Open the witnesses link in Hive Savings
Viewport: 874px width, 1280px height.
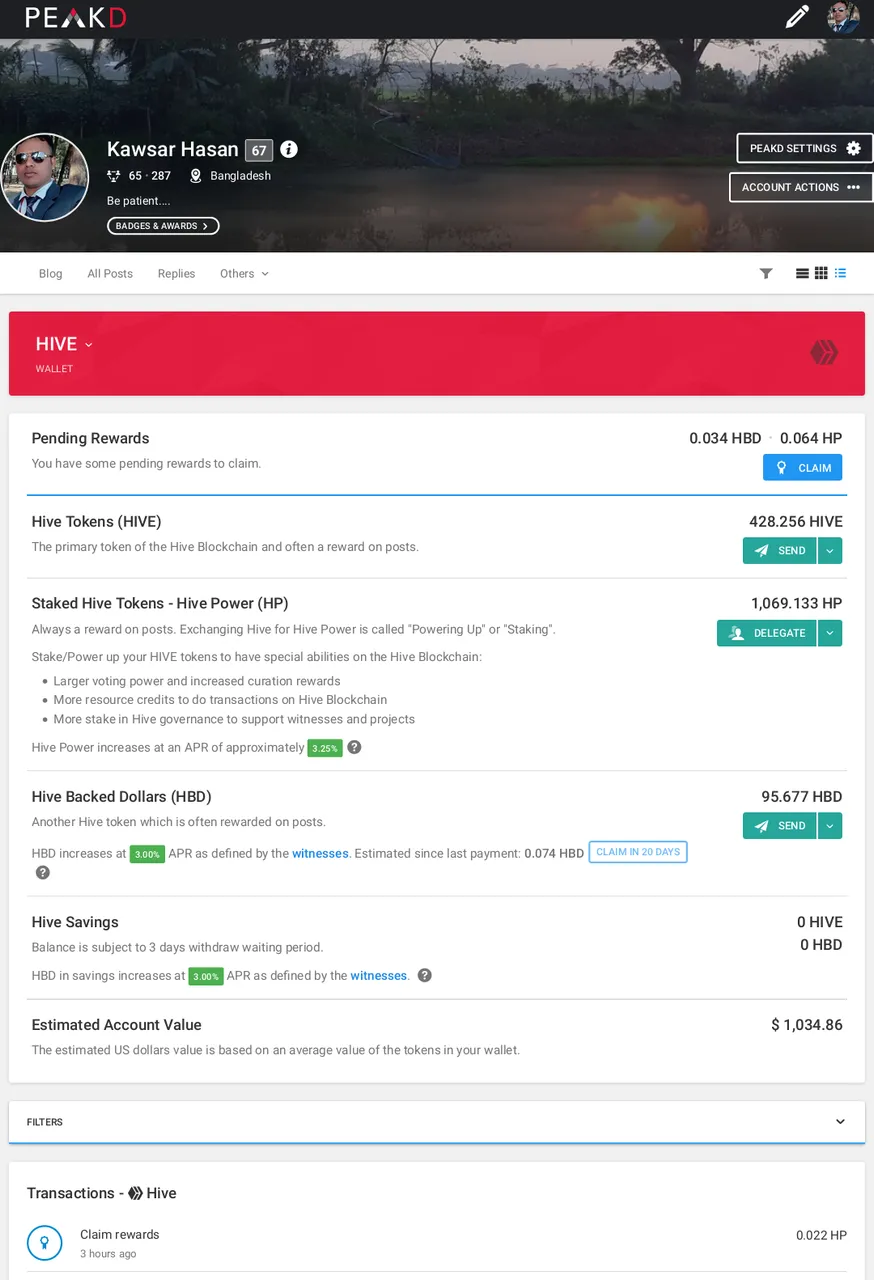coord(379,976)
